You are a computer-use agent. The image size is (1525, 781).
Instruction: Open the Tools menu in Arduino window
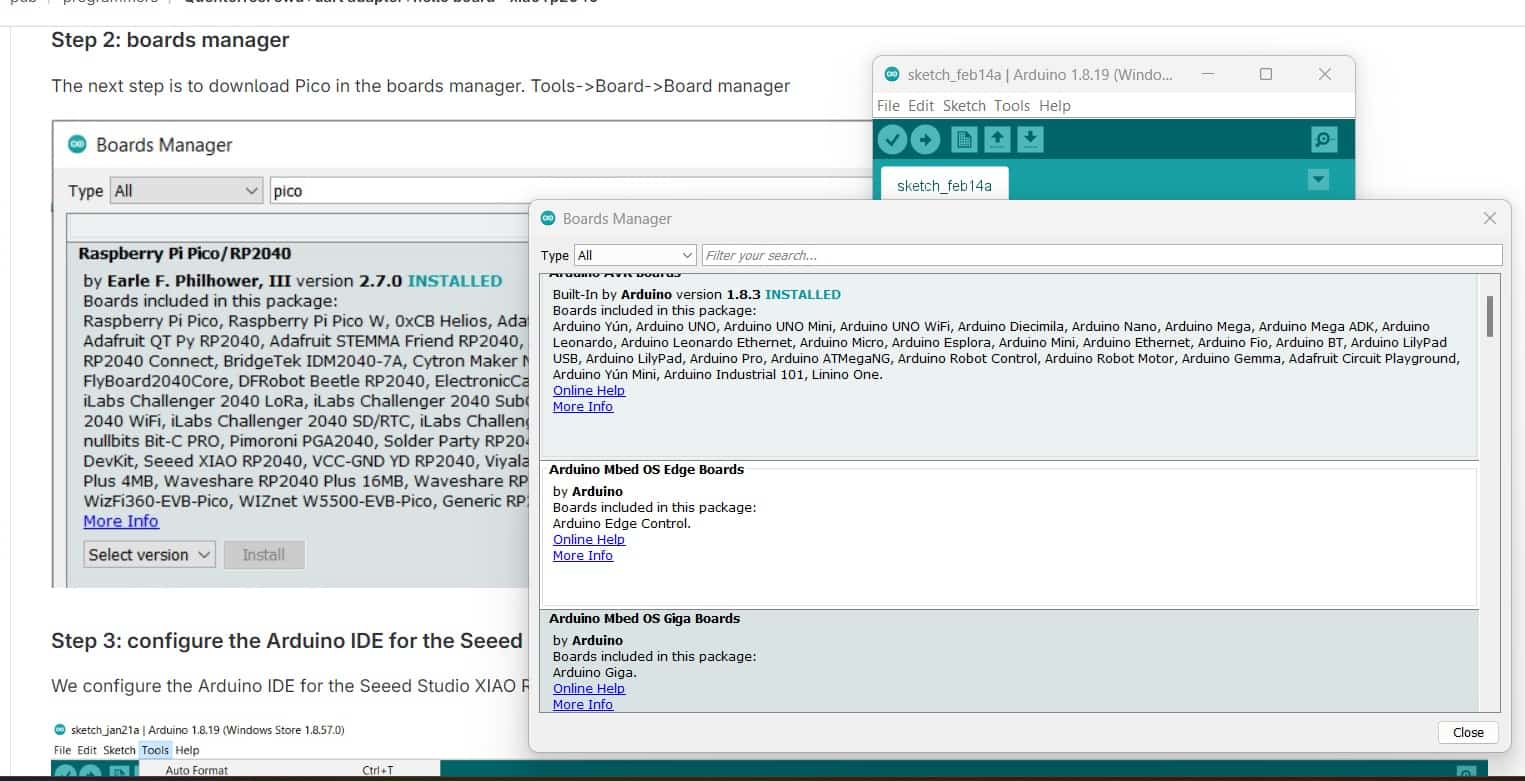click(1012, 105)
